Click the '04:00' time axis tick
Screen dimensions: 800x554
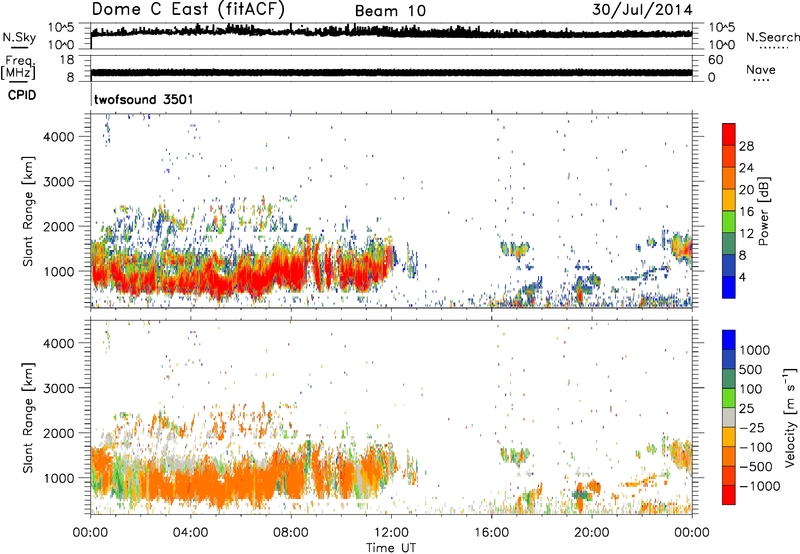pyautogui.click(x=191, y=533)
